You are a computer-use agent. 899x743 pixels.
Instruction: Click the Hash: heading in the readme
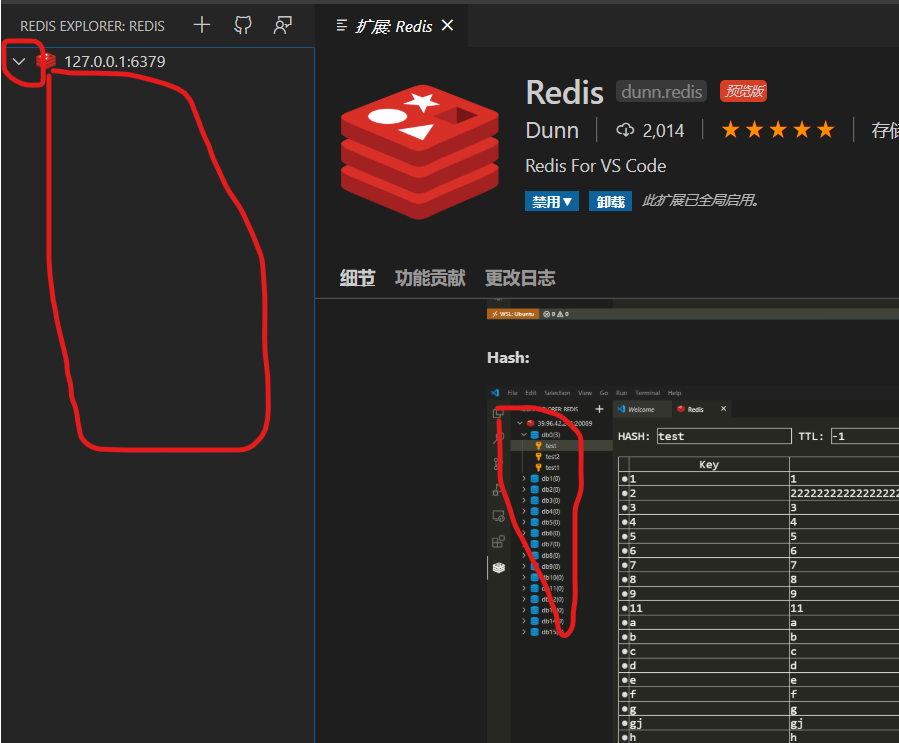(508, 358)
